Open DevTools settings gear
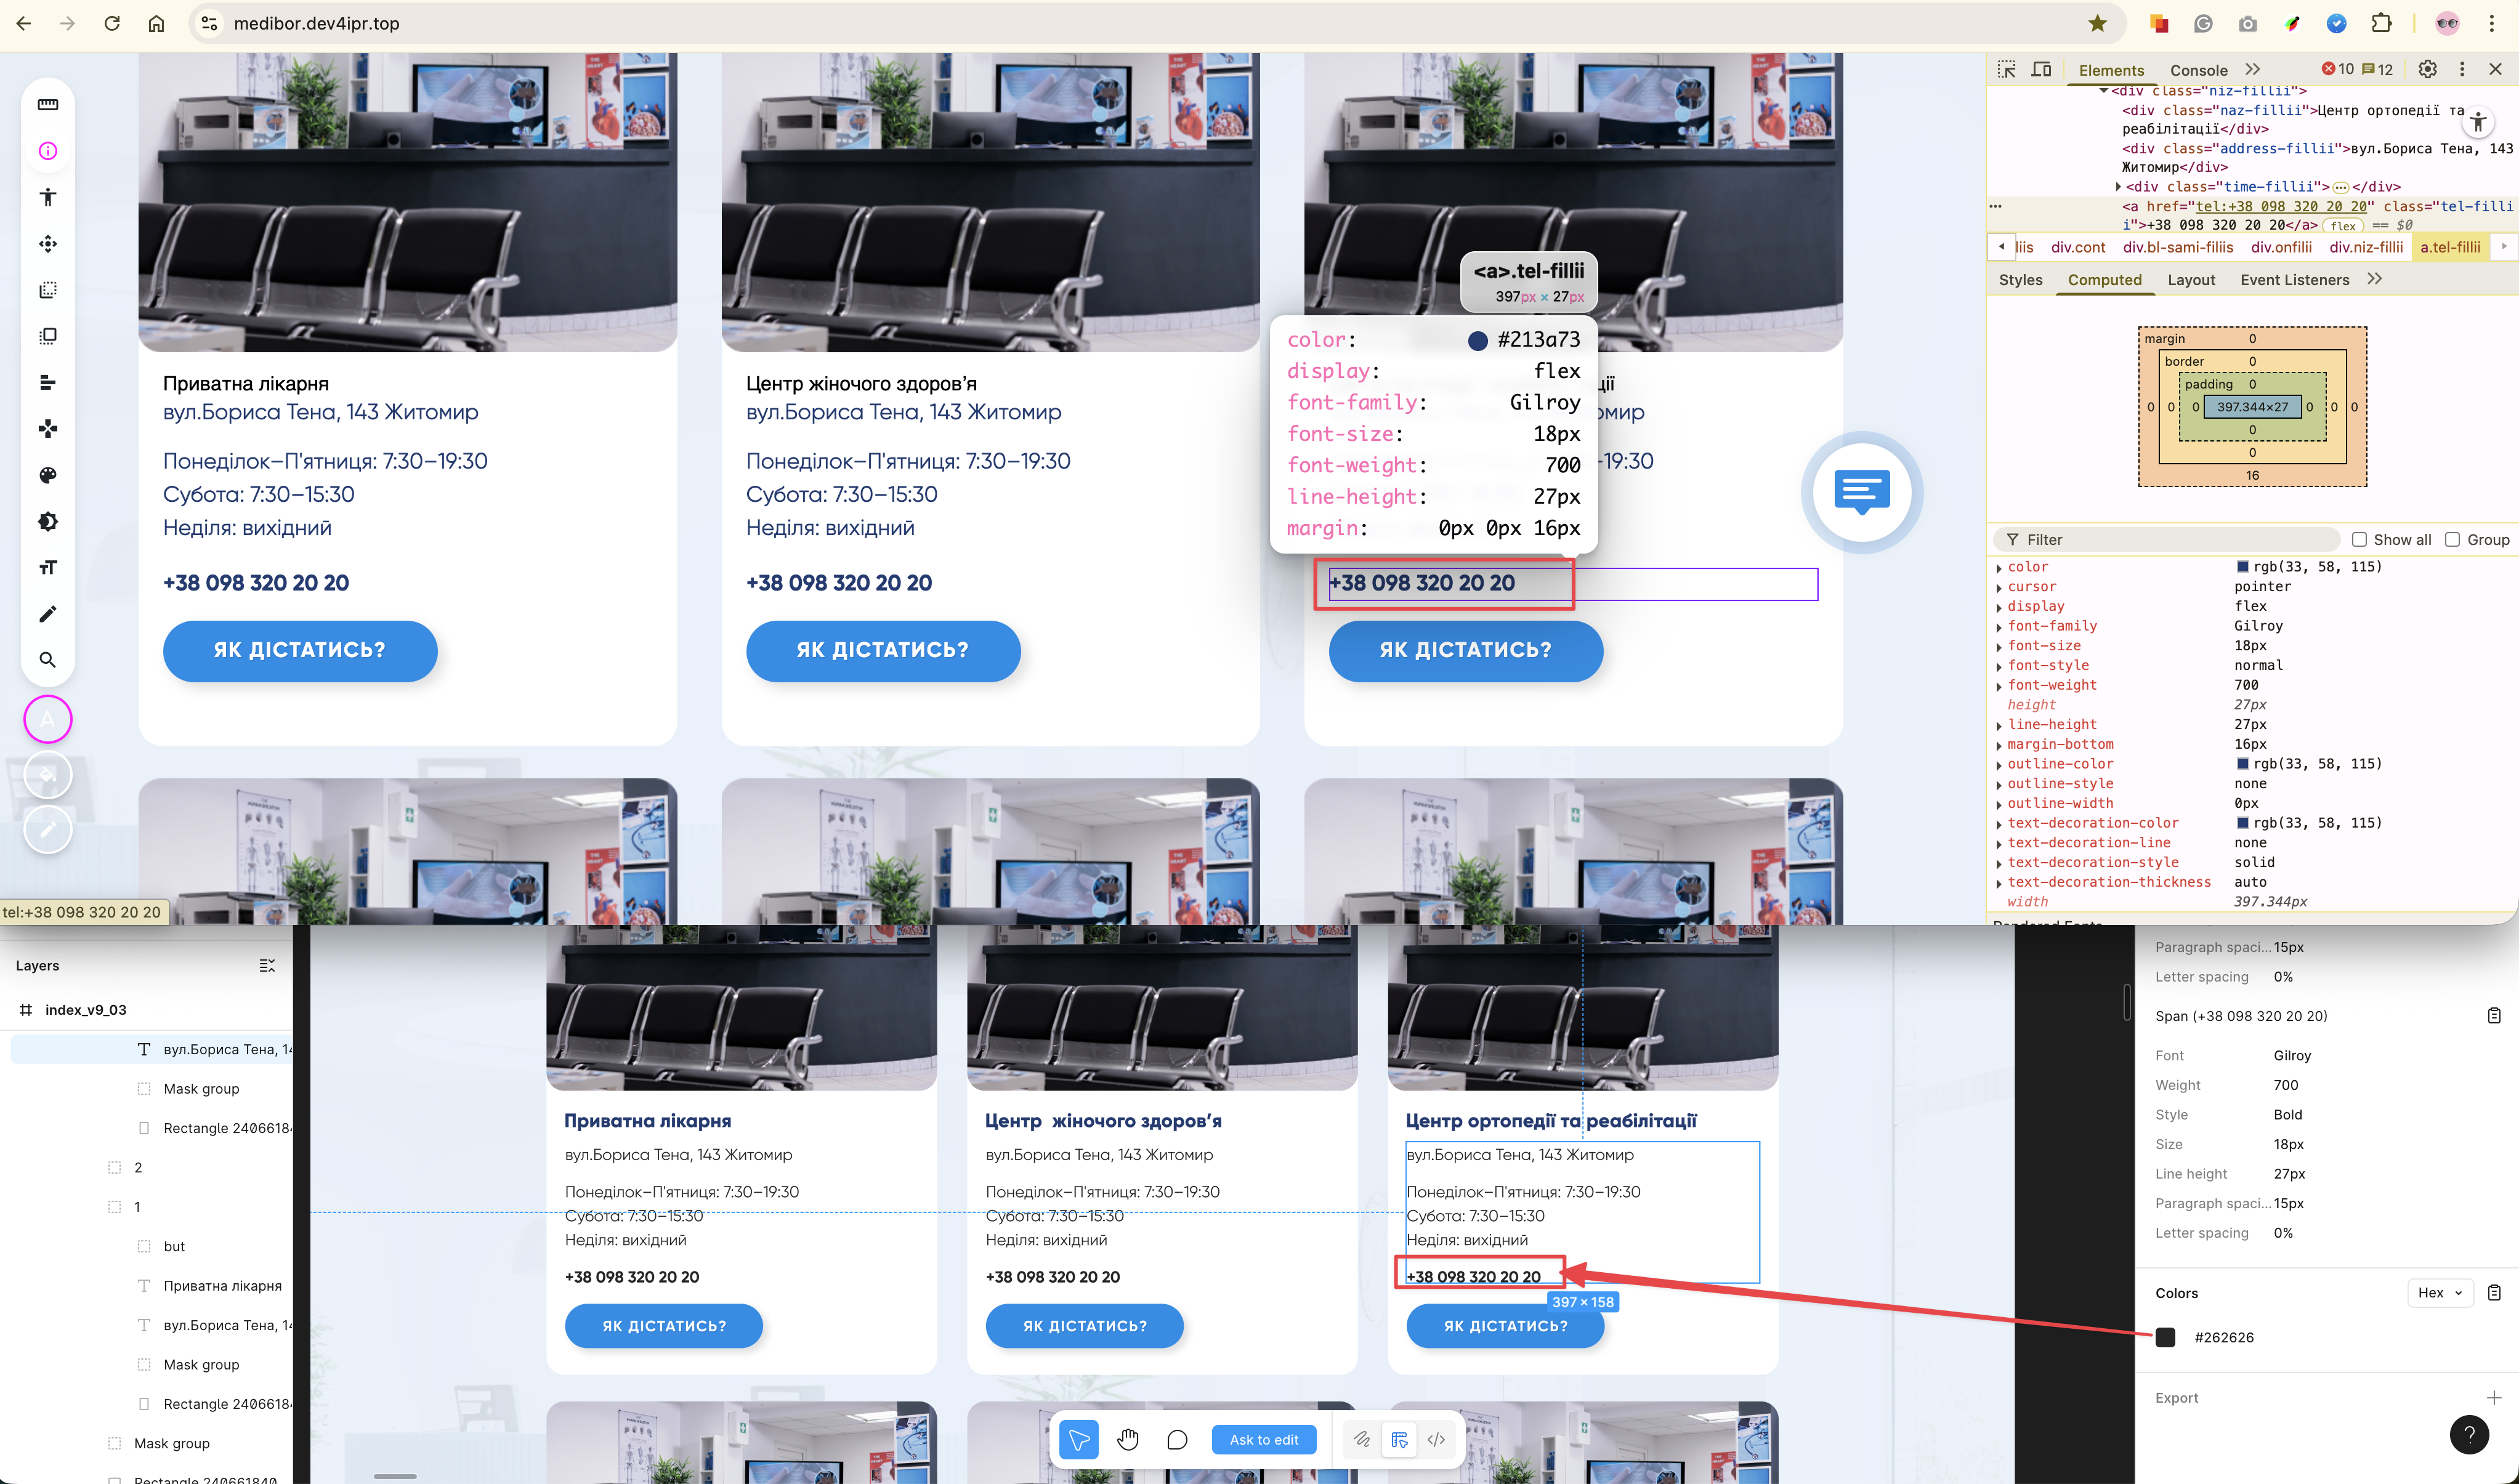Image resolution: width=2519 pixels, height=1484 pixels. [2427, 69]
